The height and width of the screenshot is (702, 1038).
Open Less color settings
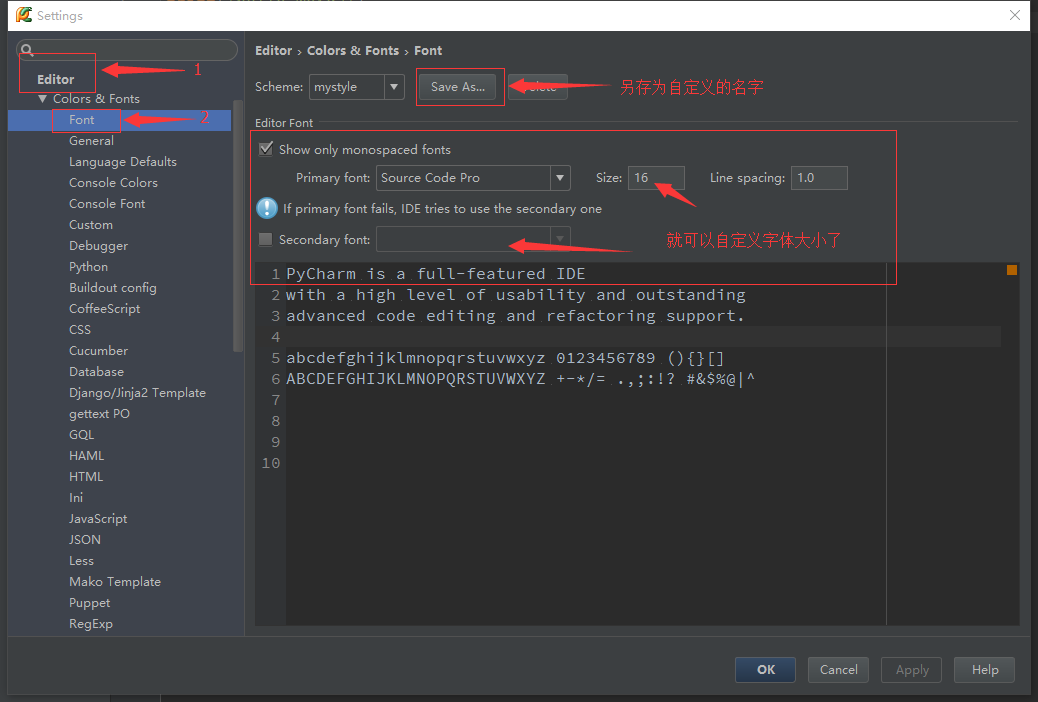coord(81,561)
